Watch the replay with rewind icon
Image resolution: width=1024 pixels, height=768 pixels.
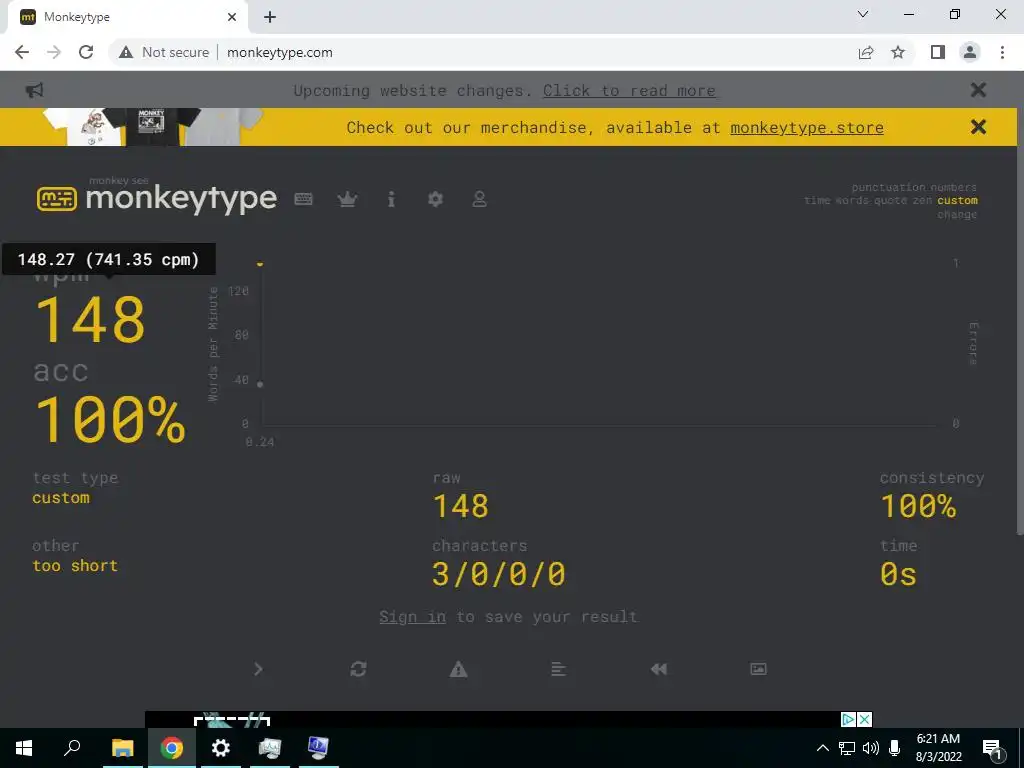click(x=658, y=669)
